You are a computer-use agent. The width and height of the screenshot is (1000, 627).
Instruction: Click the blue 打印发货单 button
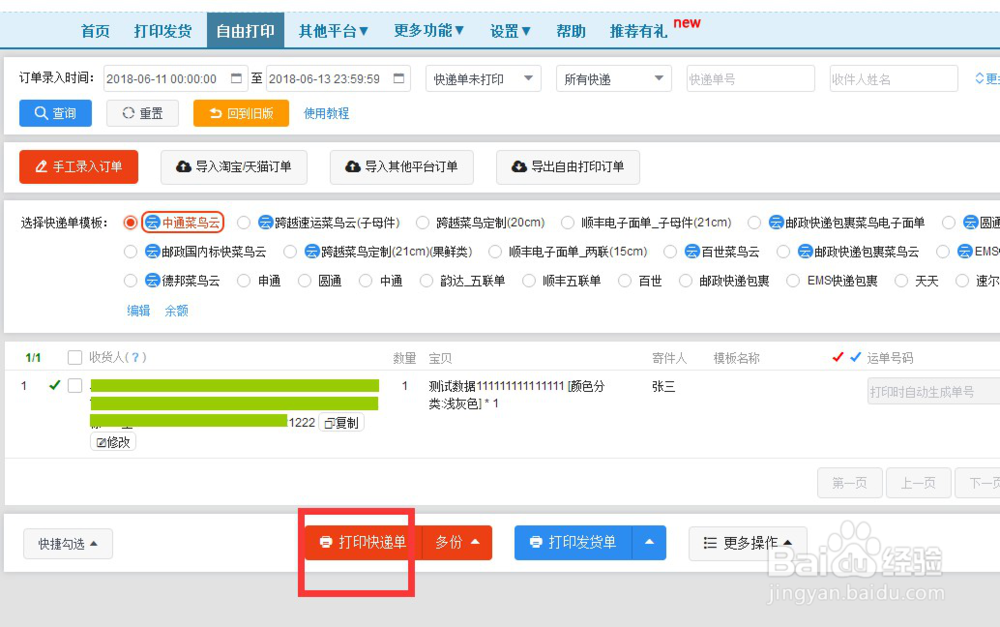[x=573, y=543]
